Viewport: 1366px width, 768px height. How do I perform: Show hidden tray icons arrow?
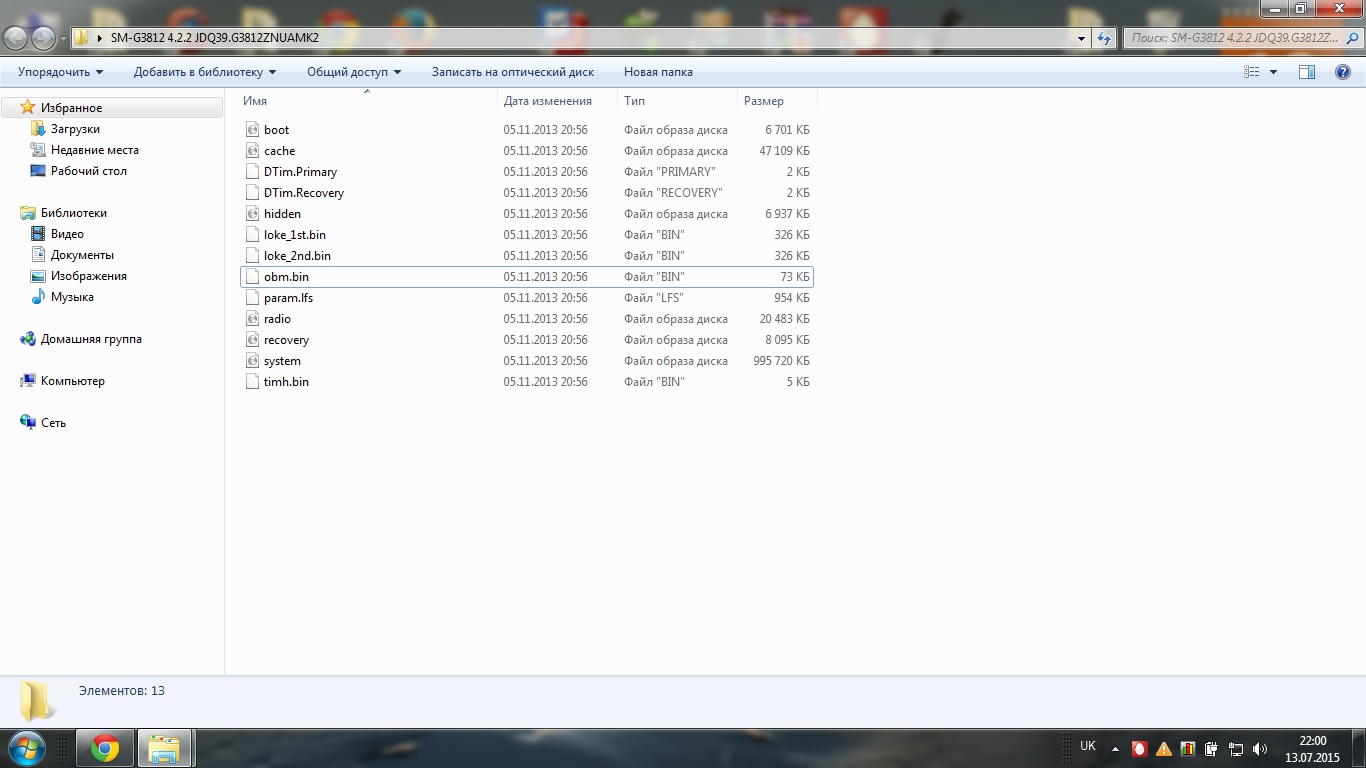coord(1115,748)
